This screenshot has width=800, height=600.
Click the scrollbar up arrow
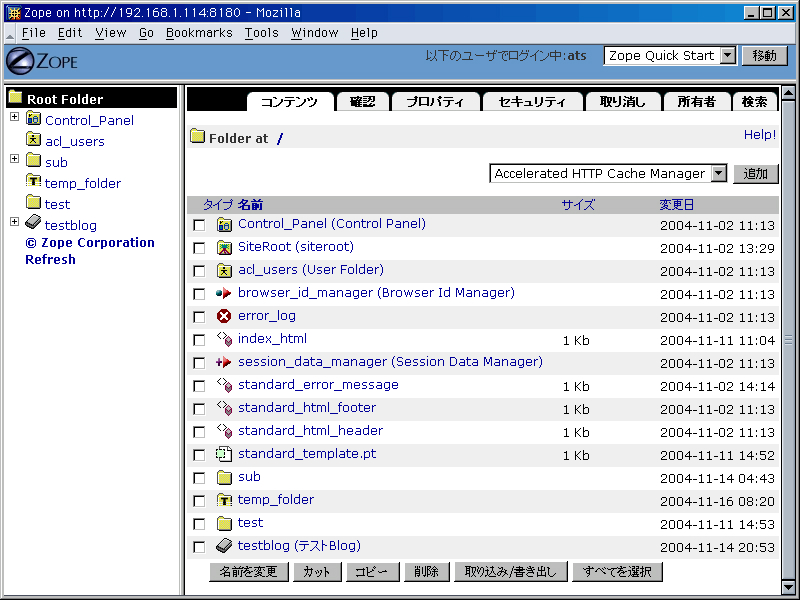coord(788,93)
